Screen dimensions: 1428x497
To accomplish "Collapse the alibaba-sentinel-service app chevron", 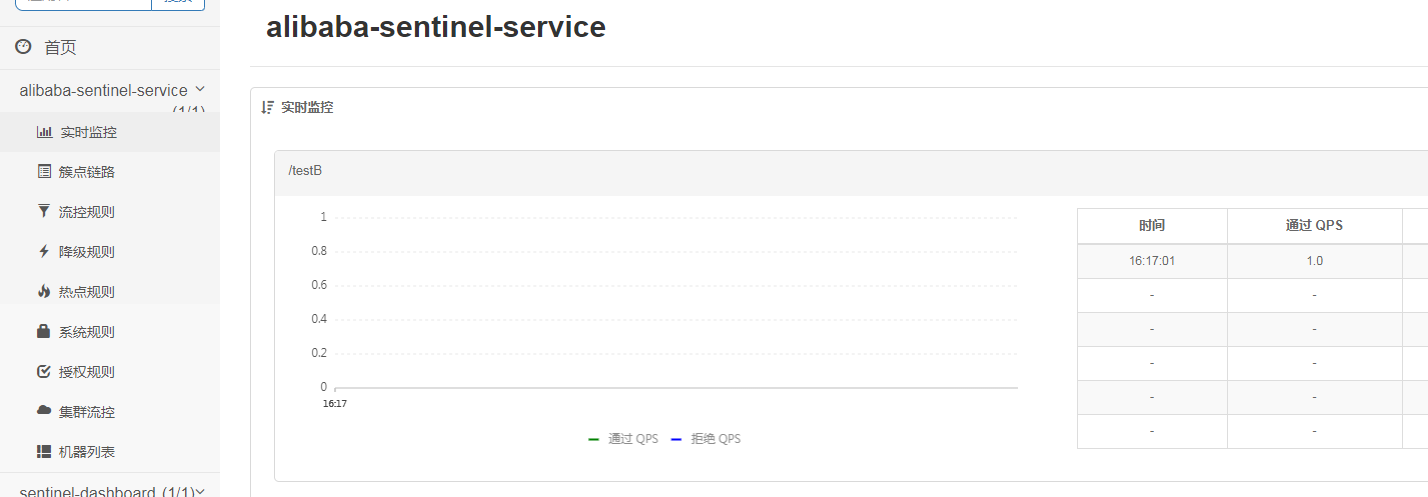I will pos(200,90).
